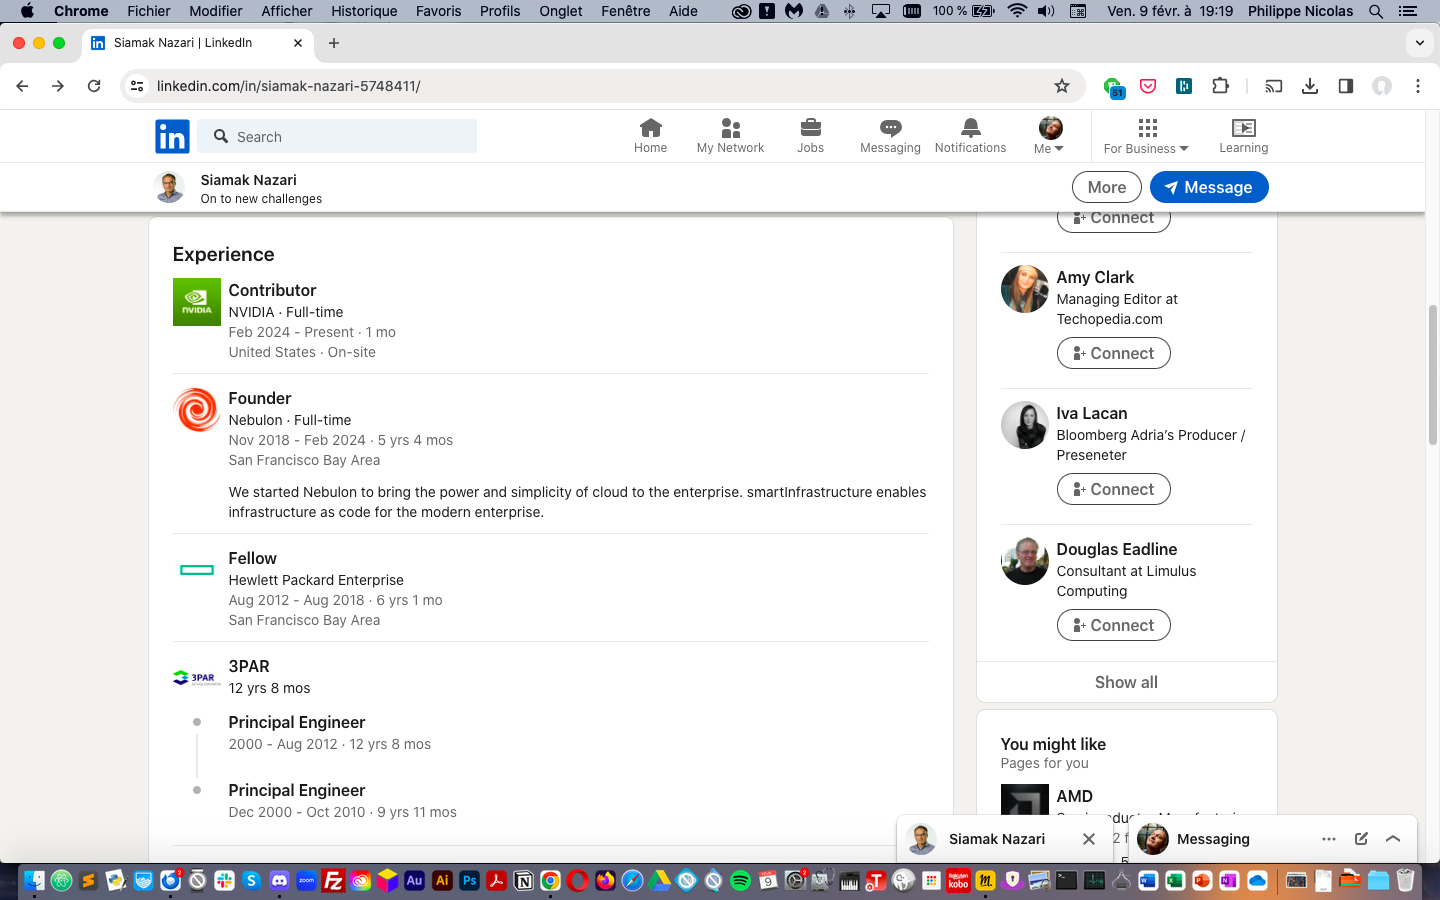
Task: Open Douglas Eadline's profile name
Action: click(x=1116, y=549)
